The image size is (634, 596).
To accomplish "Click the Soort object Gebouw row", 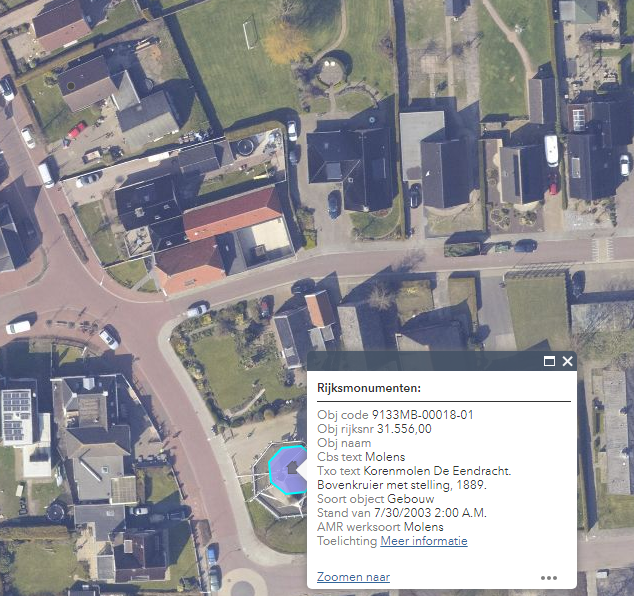I will tap(376, 499).
